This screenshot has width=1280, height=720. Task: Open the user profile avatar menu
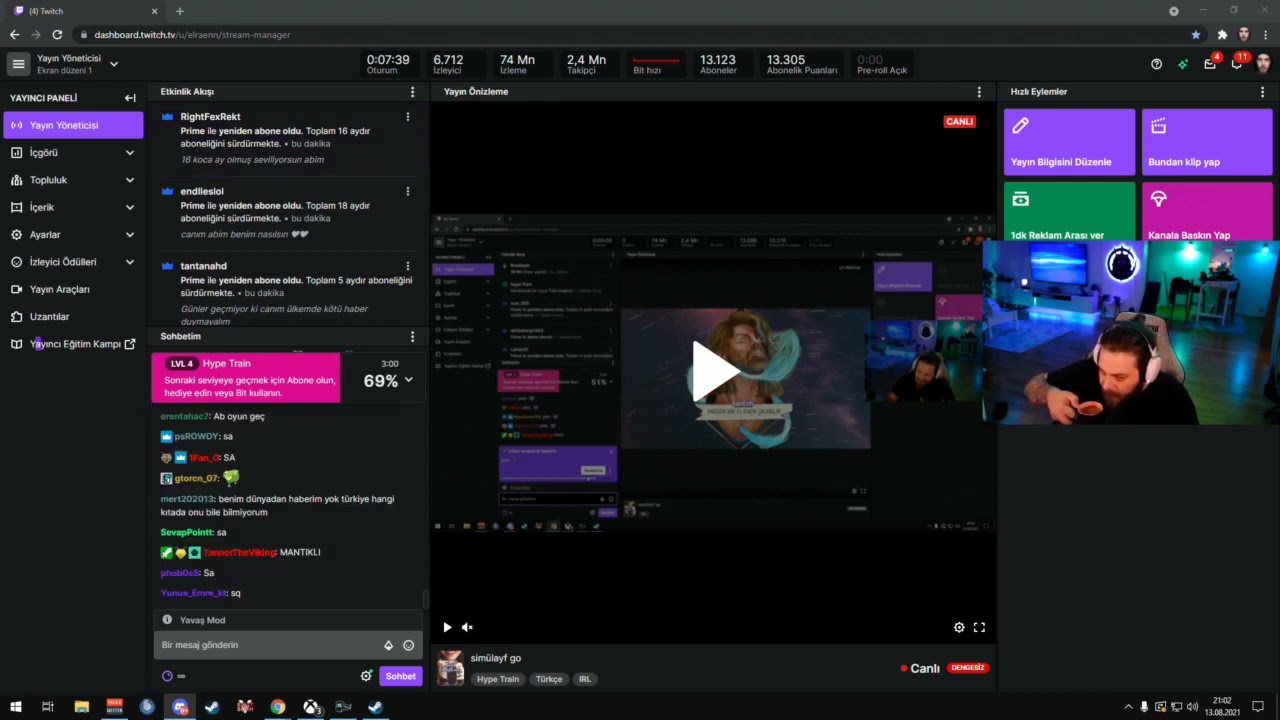tap(1263, 64)
